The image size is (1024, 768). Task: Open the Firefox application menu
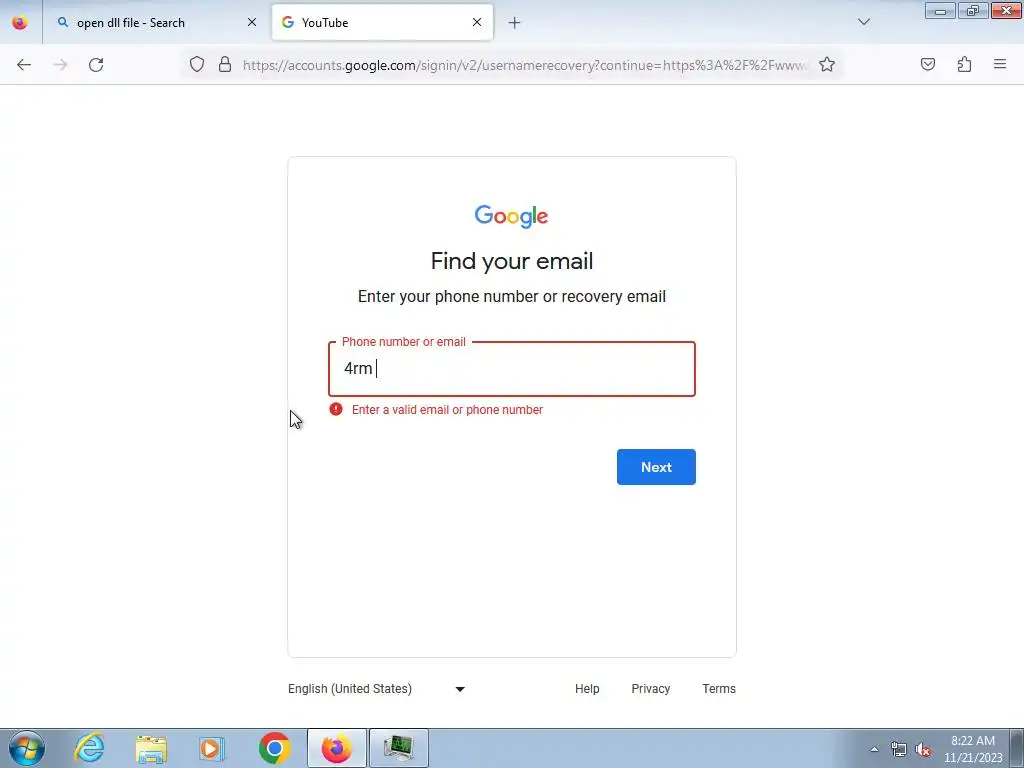coord(1000,64)
